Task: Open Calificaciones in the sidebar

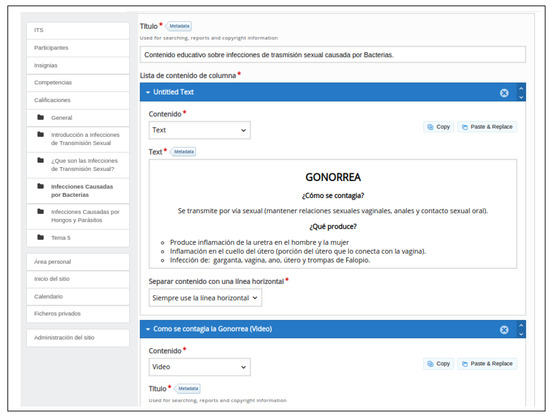Action: (x=78, y=100)
